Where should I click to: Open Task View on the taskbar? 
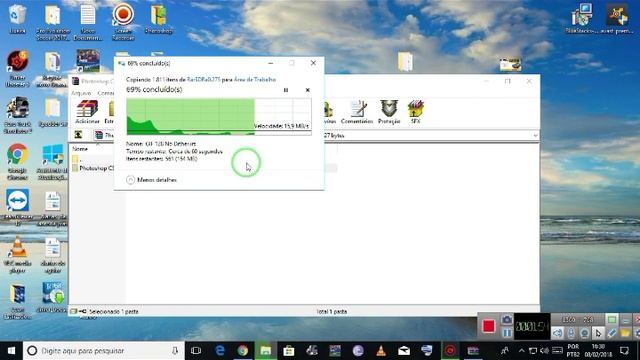196,351
